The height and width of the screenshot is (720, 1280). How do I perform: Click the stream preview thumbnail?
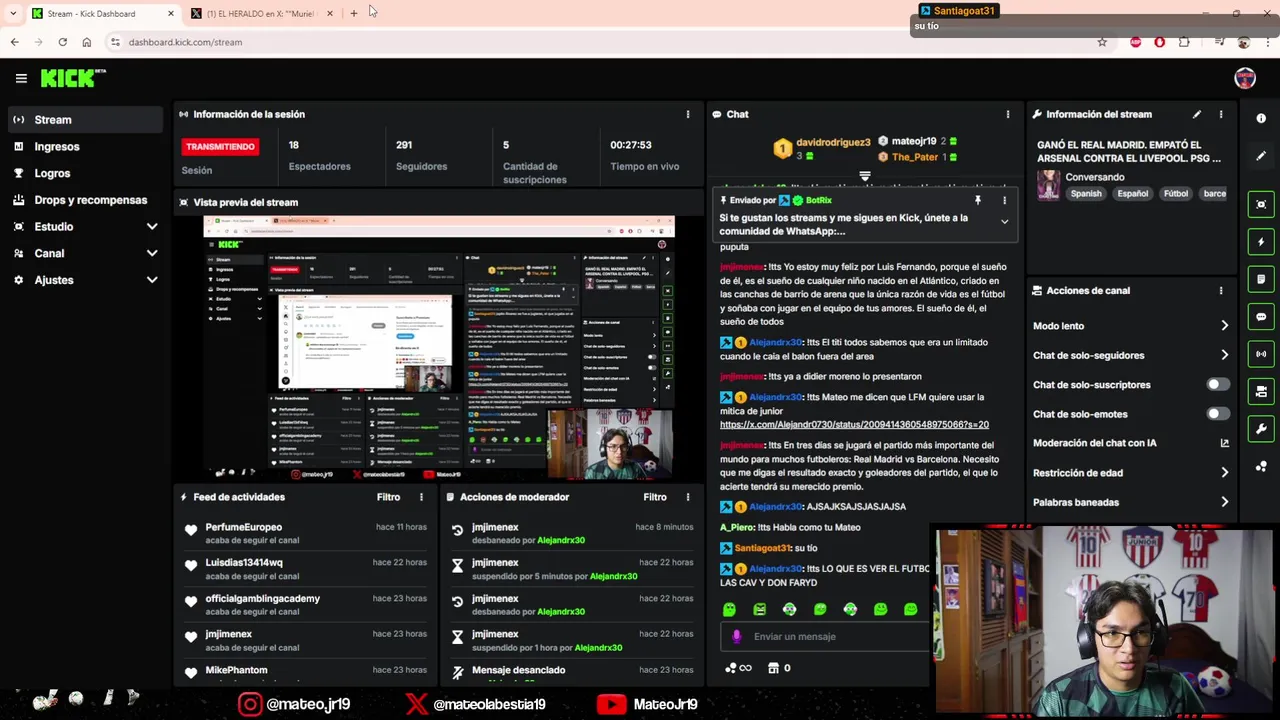click(x=439, y=348)
